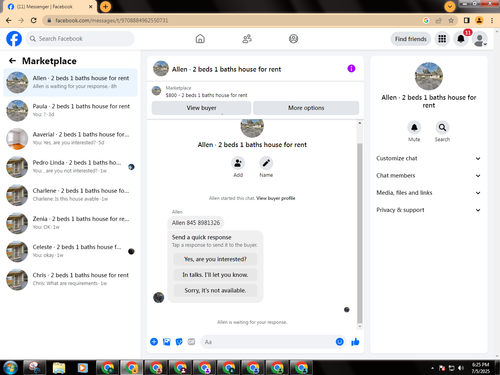
Task: Click the Name pencil edit icon
Action: pos(266,163)
